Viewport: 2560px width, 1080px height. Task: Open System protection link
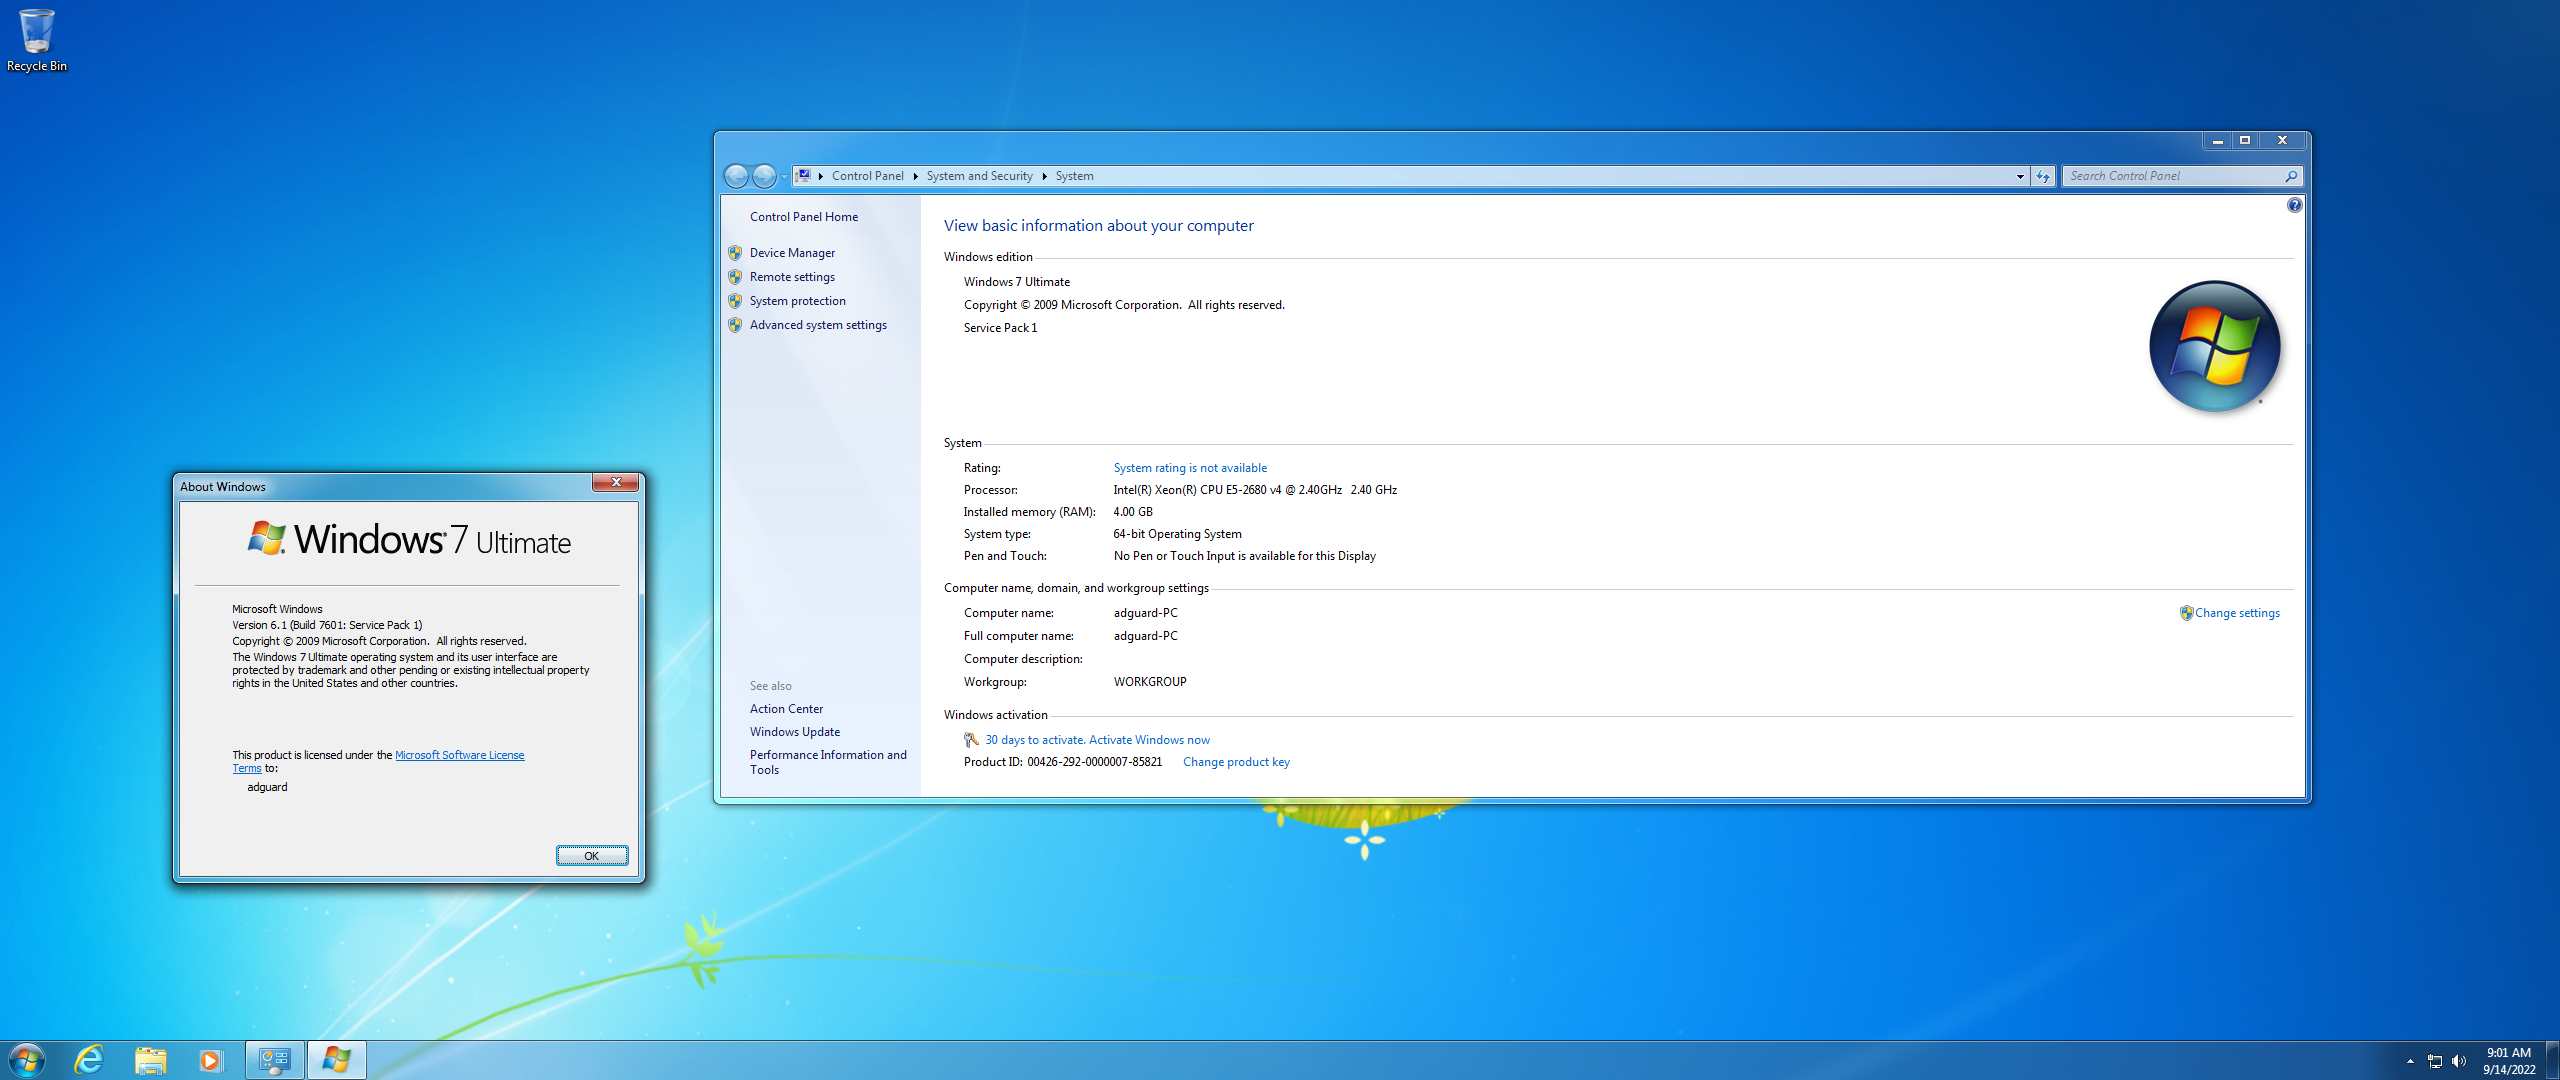[797, 301]
